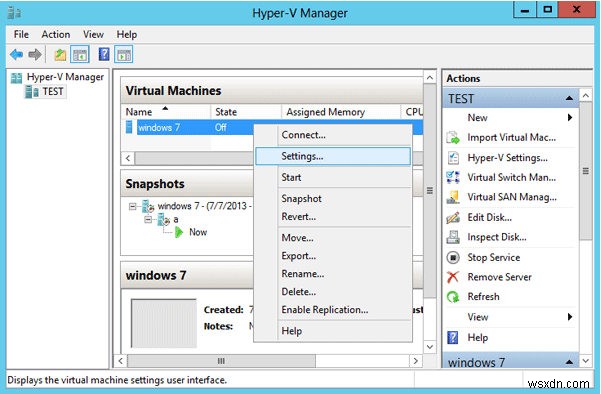
Task: Select Help in the context menu
Action: coord(333,331)
